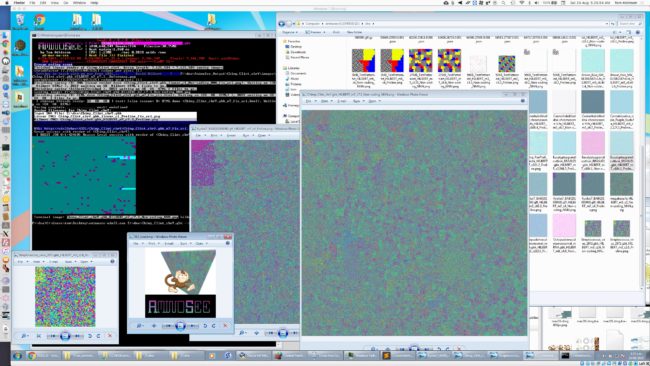Open Windows Start button on taskbar
650x366 pixels.
(17, 356)
